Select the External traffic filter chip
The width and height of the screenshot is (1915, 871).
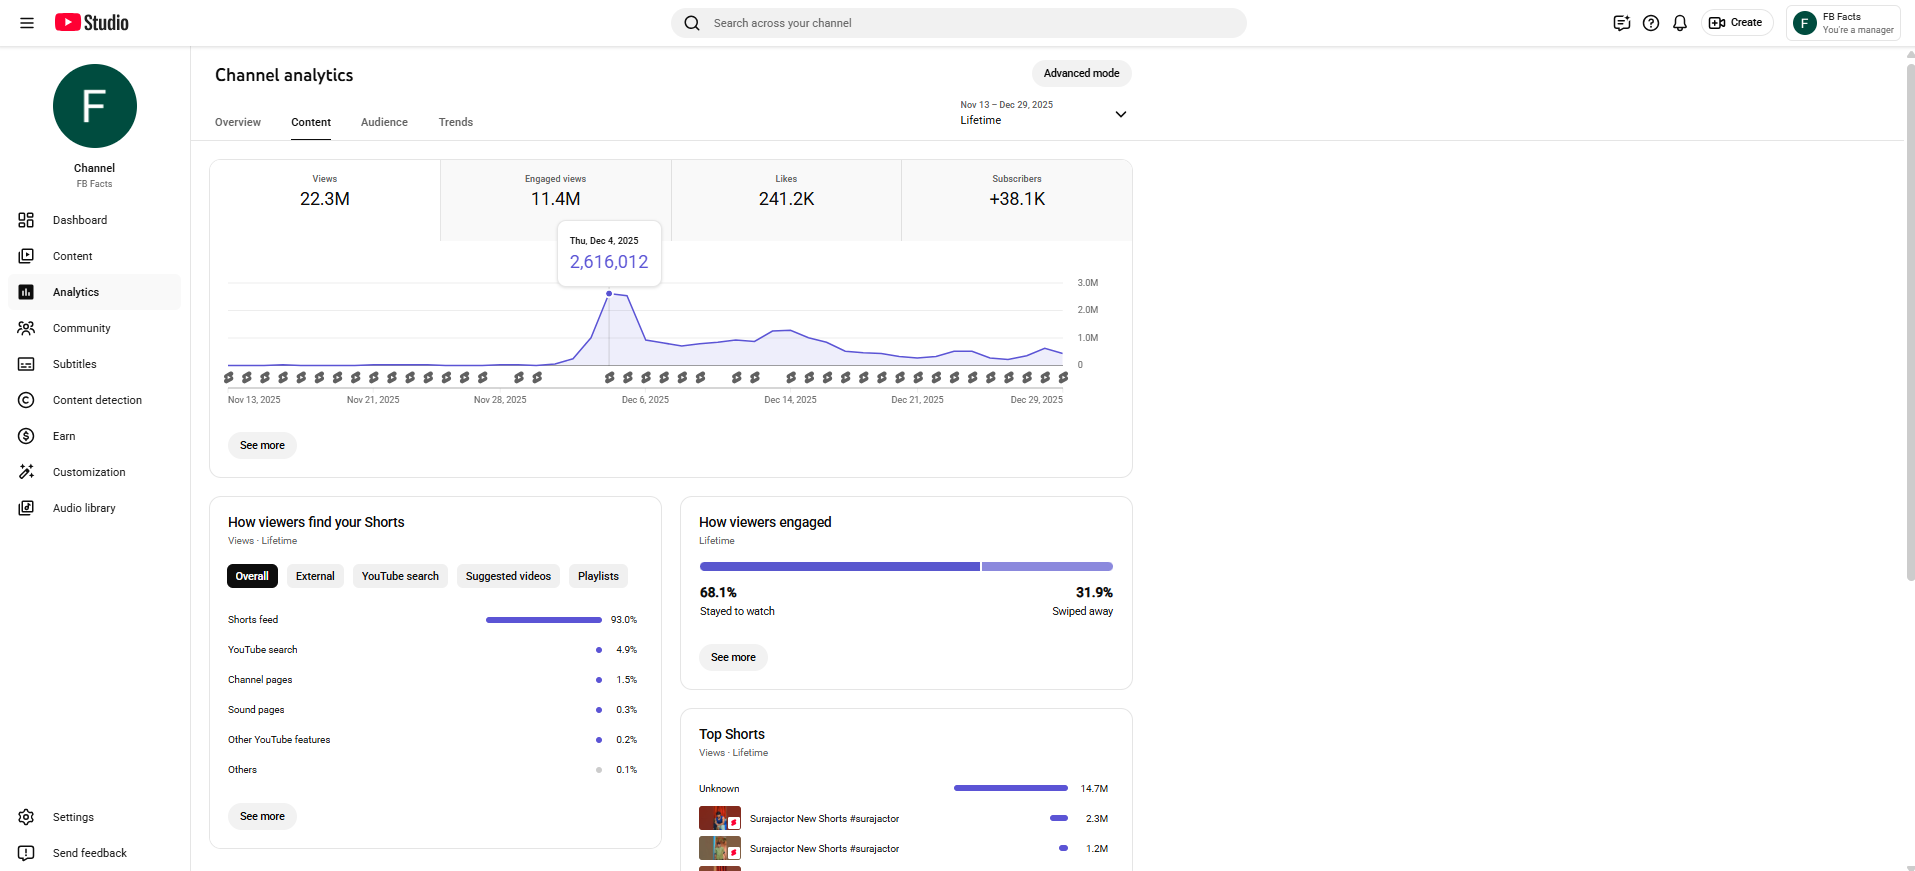[315, 576]
